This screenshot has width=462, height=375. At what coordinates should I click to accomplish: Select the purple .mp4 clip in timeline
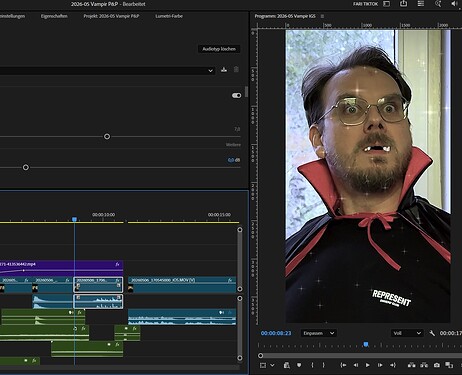61,268
